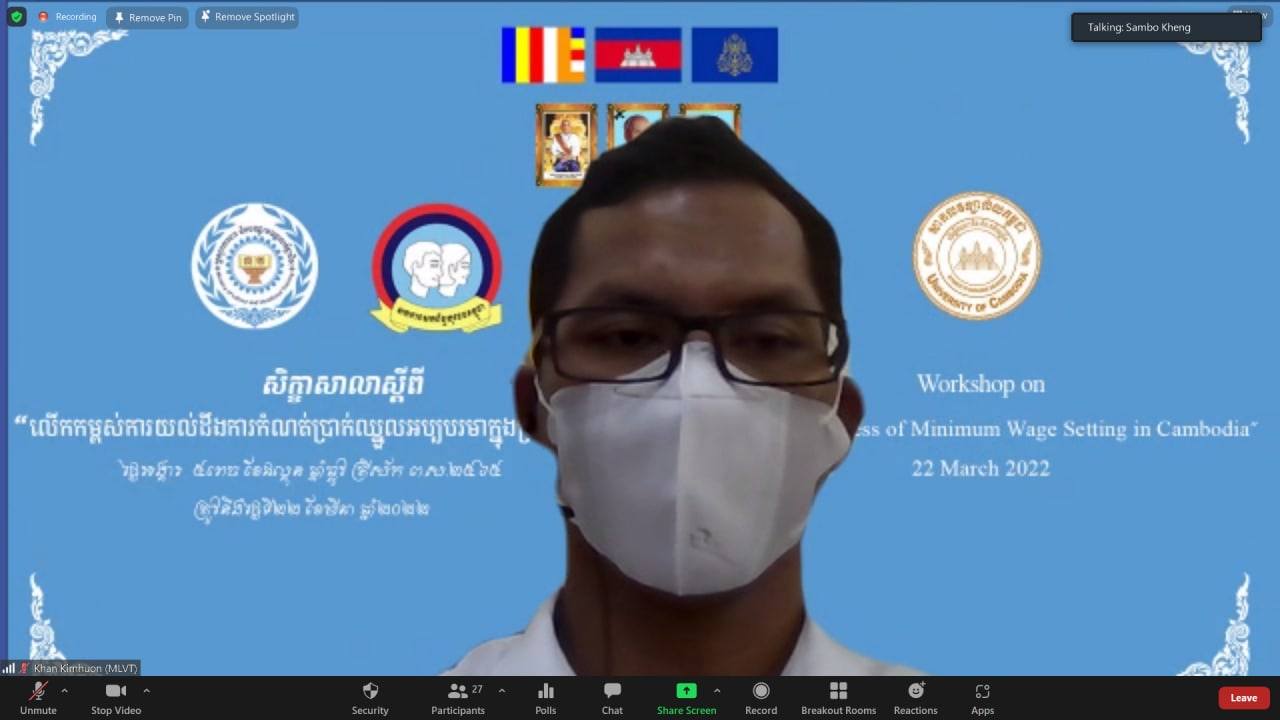Click the green encryption shield icon
The height and width of the screenshot is (720, 1280).
point(16,17)
